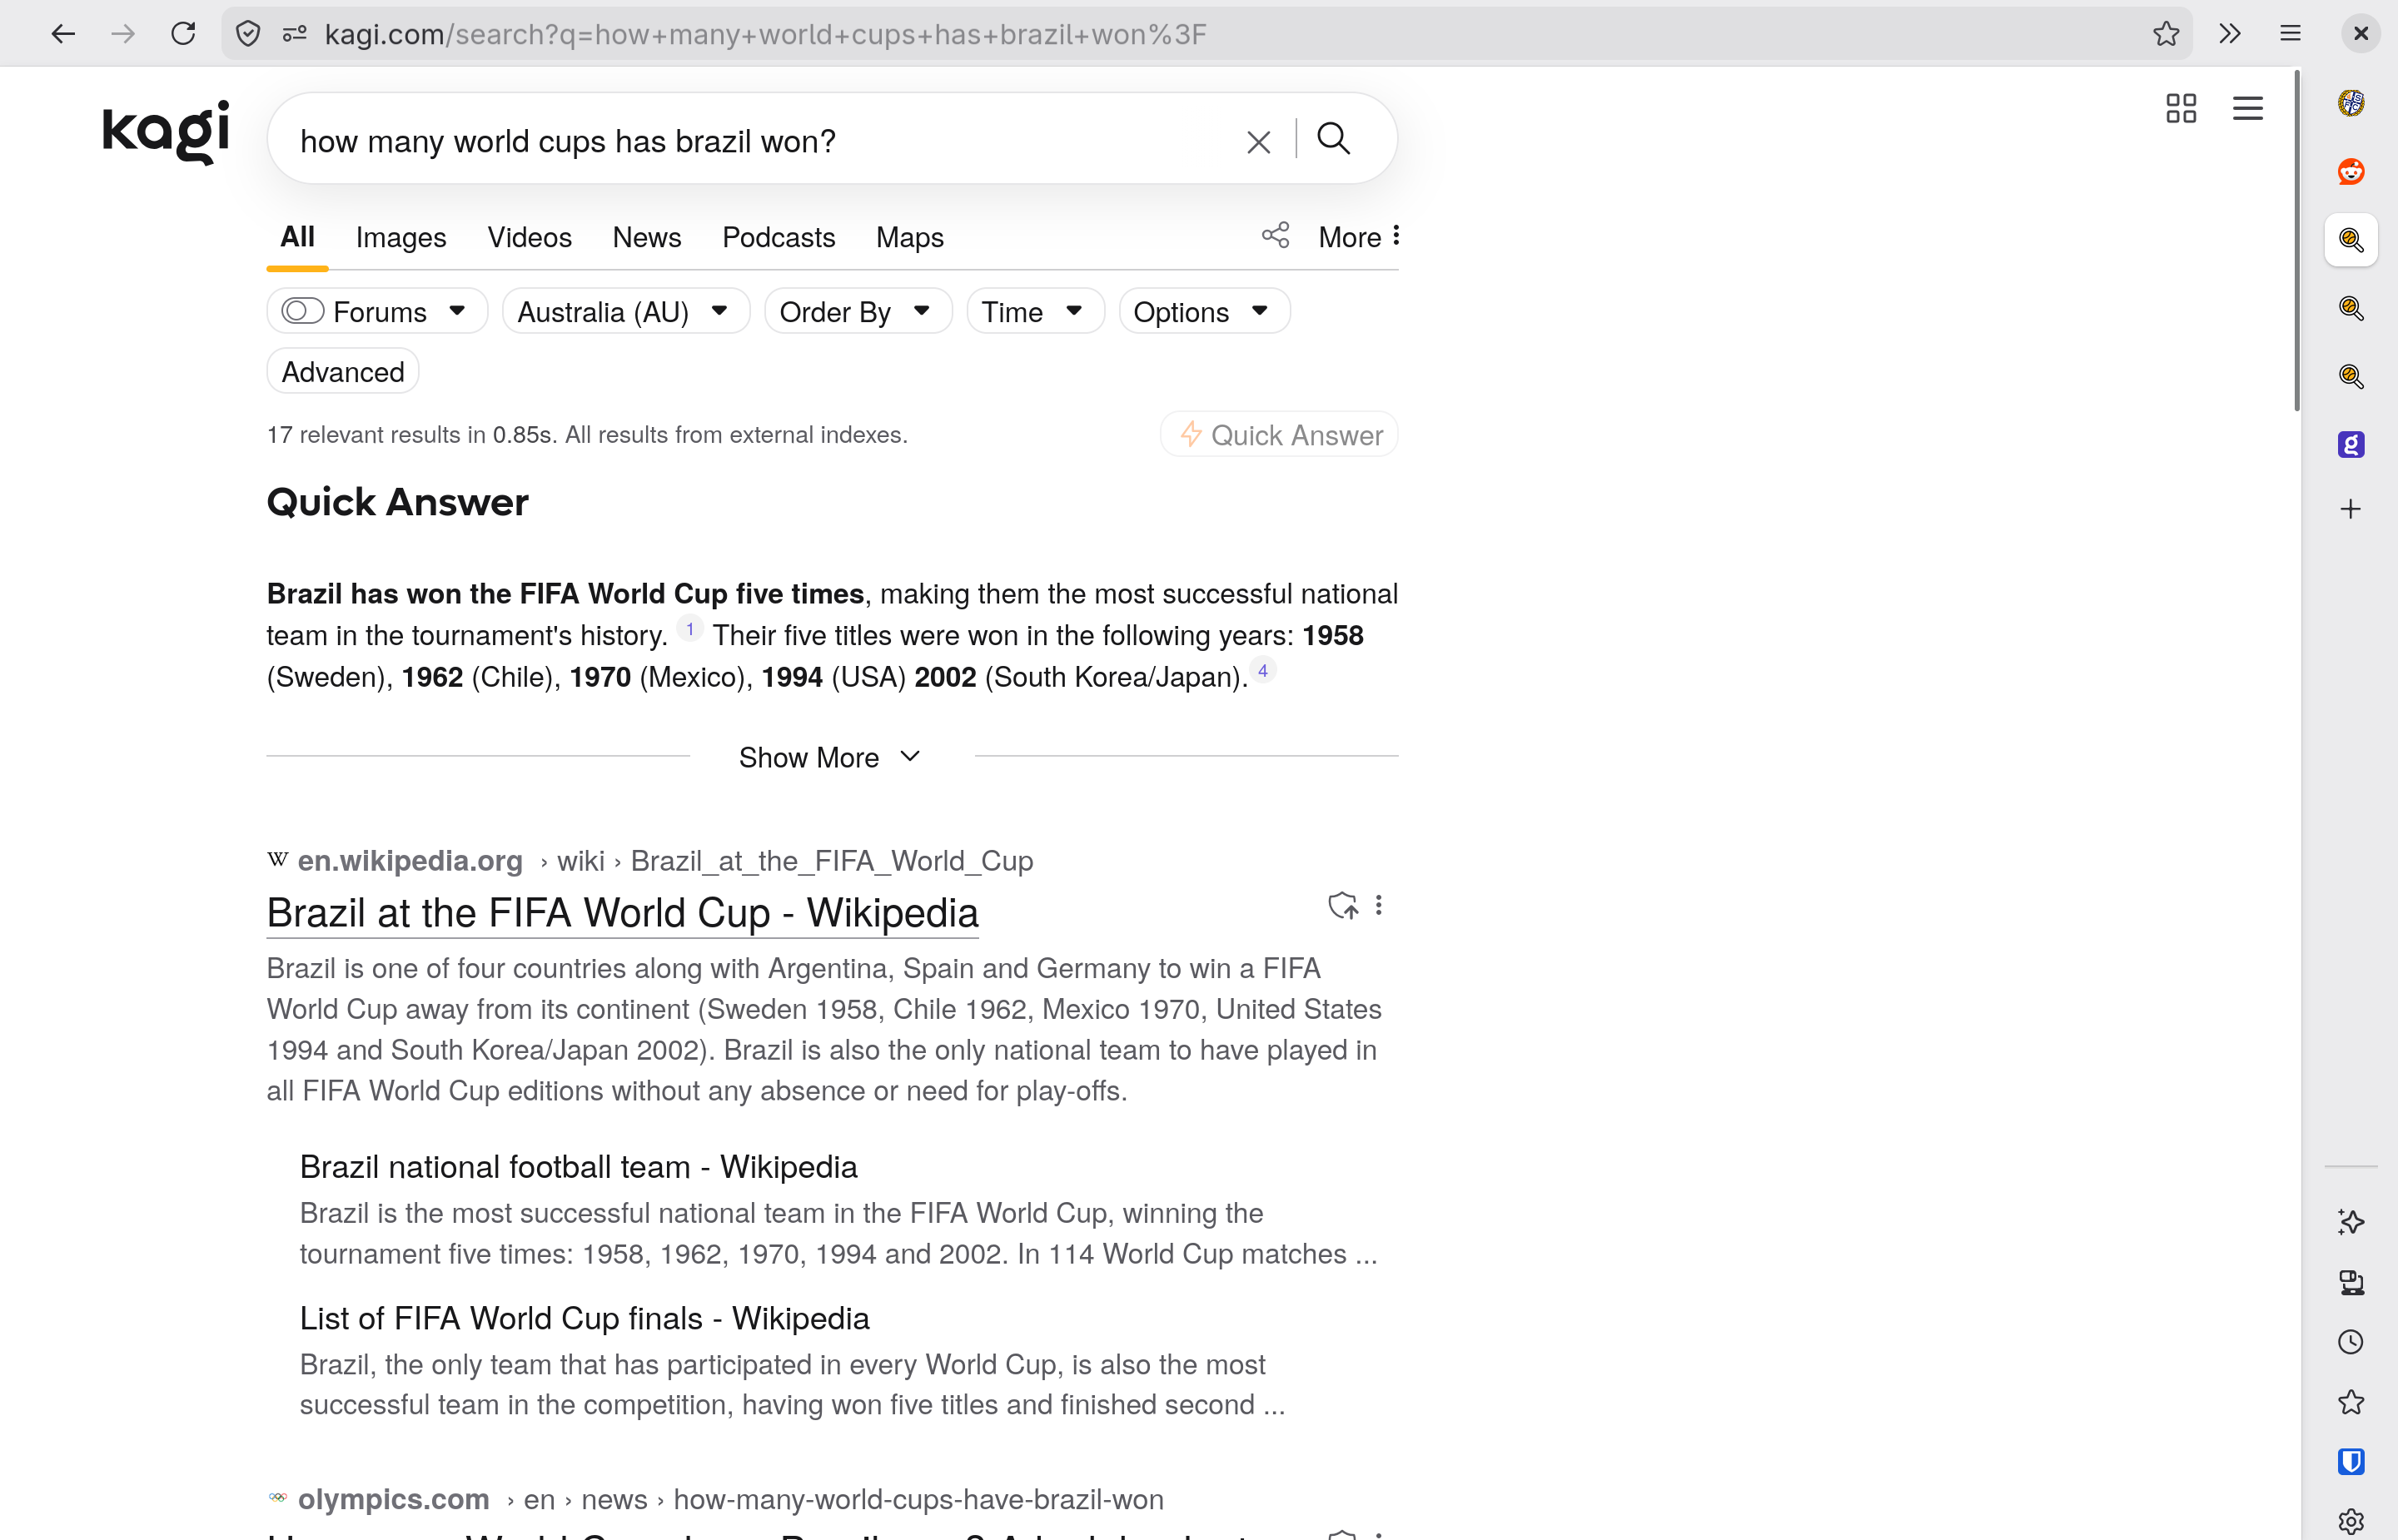Switch to the Images tab
Viewport: 2398px width, 1540px height.
[x=401, y=237]
